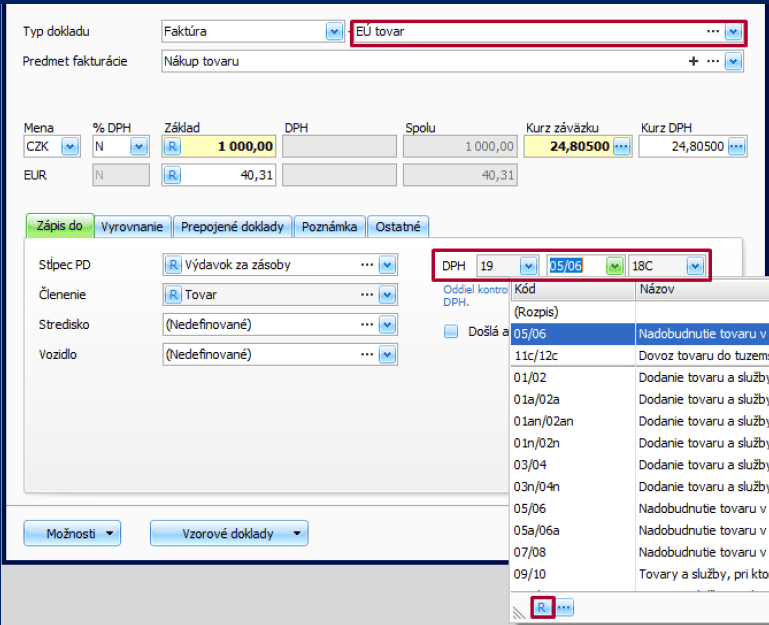769x625 pixels.
Task: Select the 07/08 code row
Action: 640,552
